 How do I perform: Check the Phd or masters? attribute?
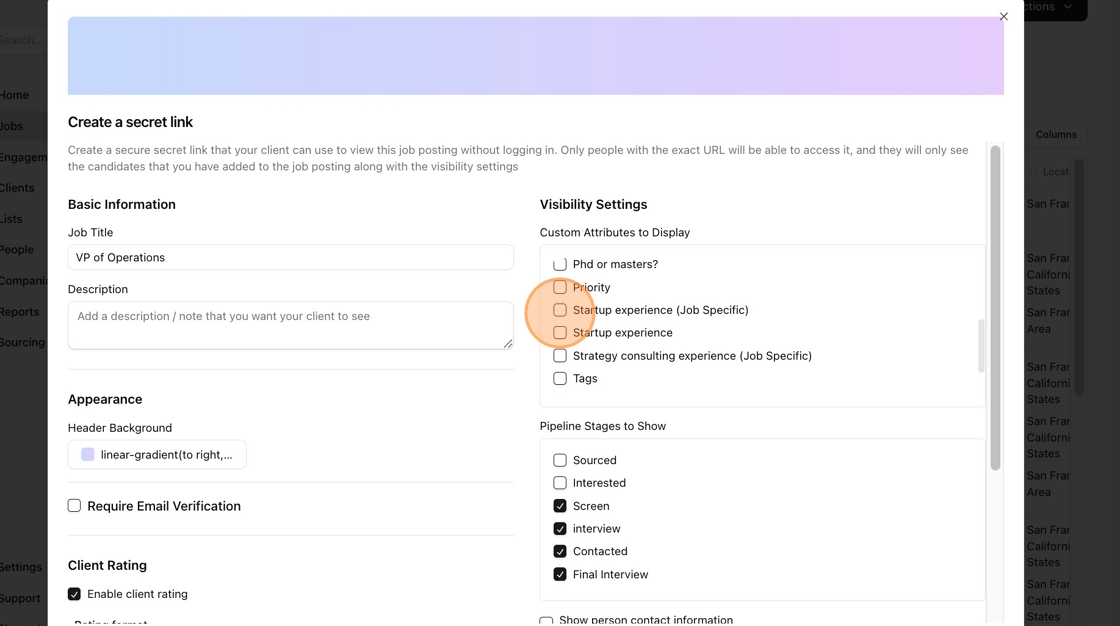click(x=560, y=265)
